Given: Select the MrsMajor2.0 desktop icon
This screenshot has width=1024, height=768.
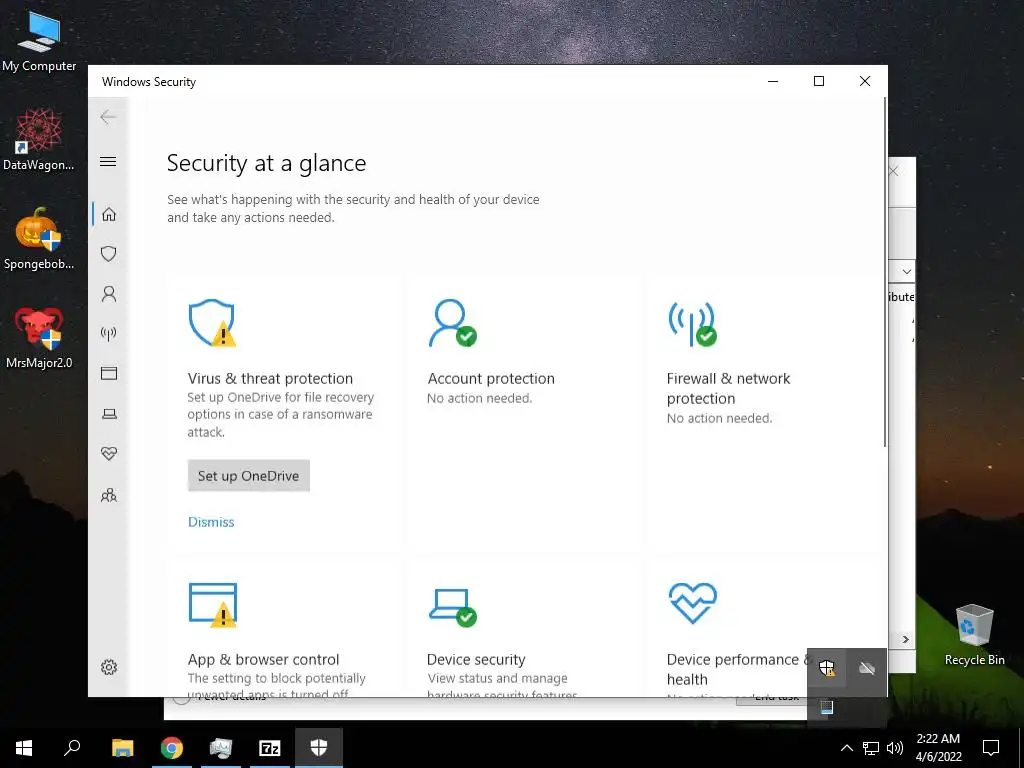Looking at the screenshot, I should point(39,338).
